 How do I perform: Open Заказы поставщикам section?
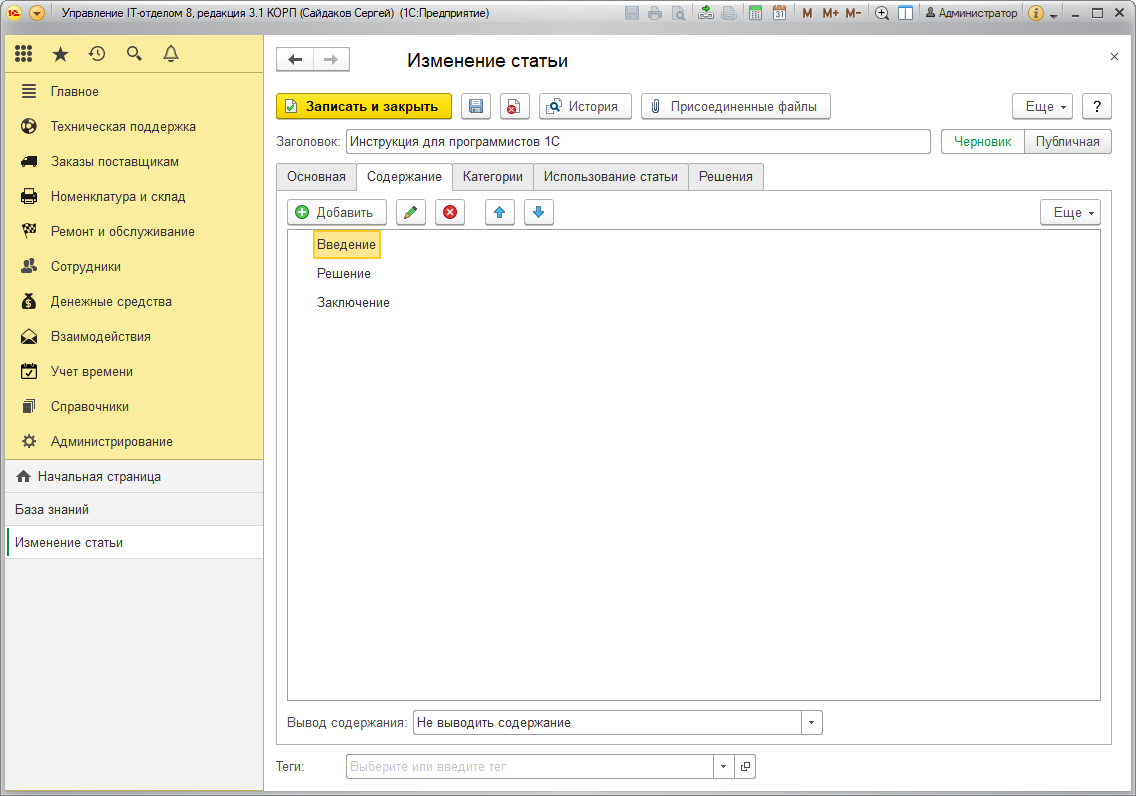click(x=134, y=162)
